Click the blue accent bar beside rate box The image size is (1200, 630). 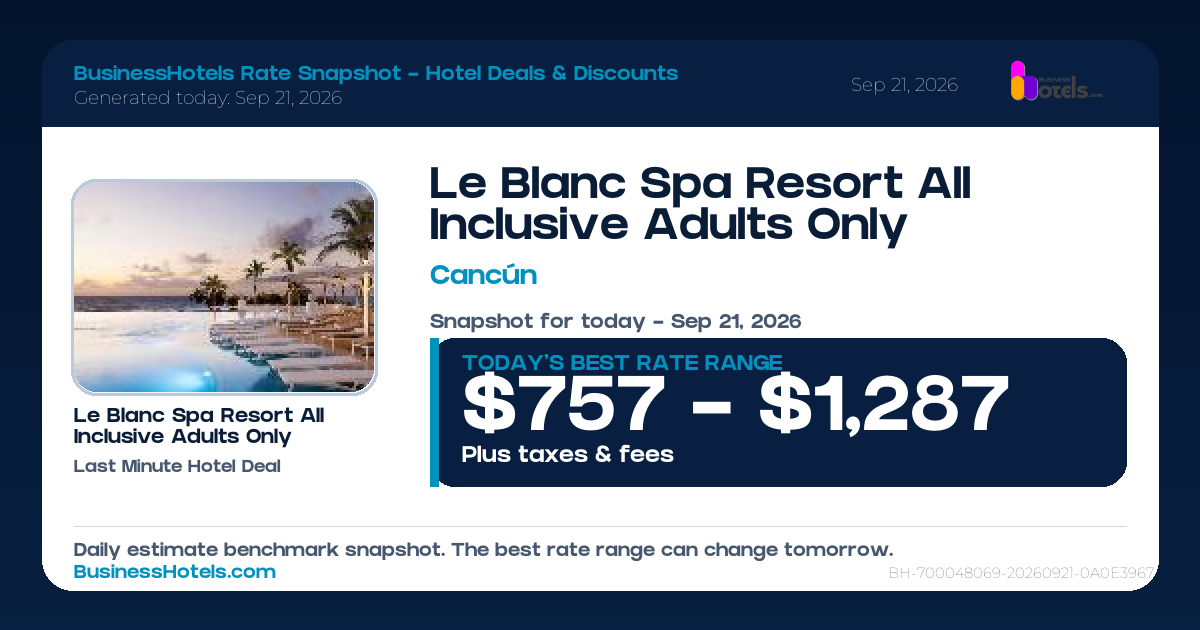tap(434, 412)
